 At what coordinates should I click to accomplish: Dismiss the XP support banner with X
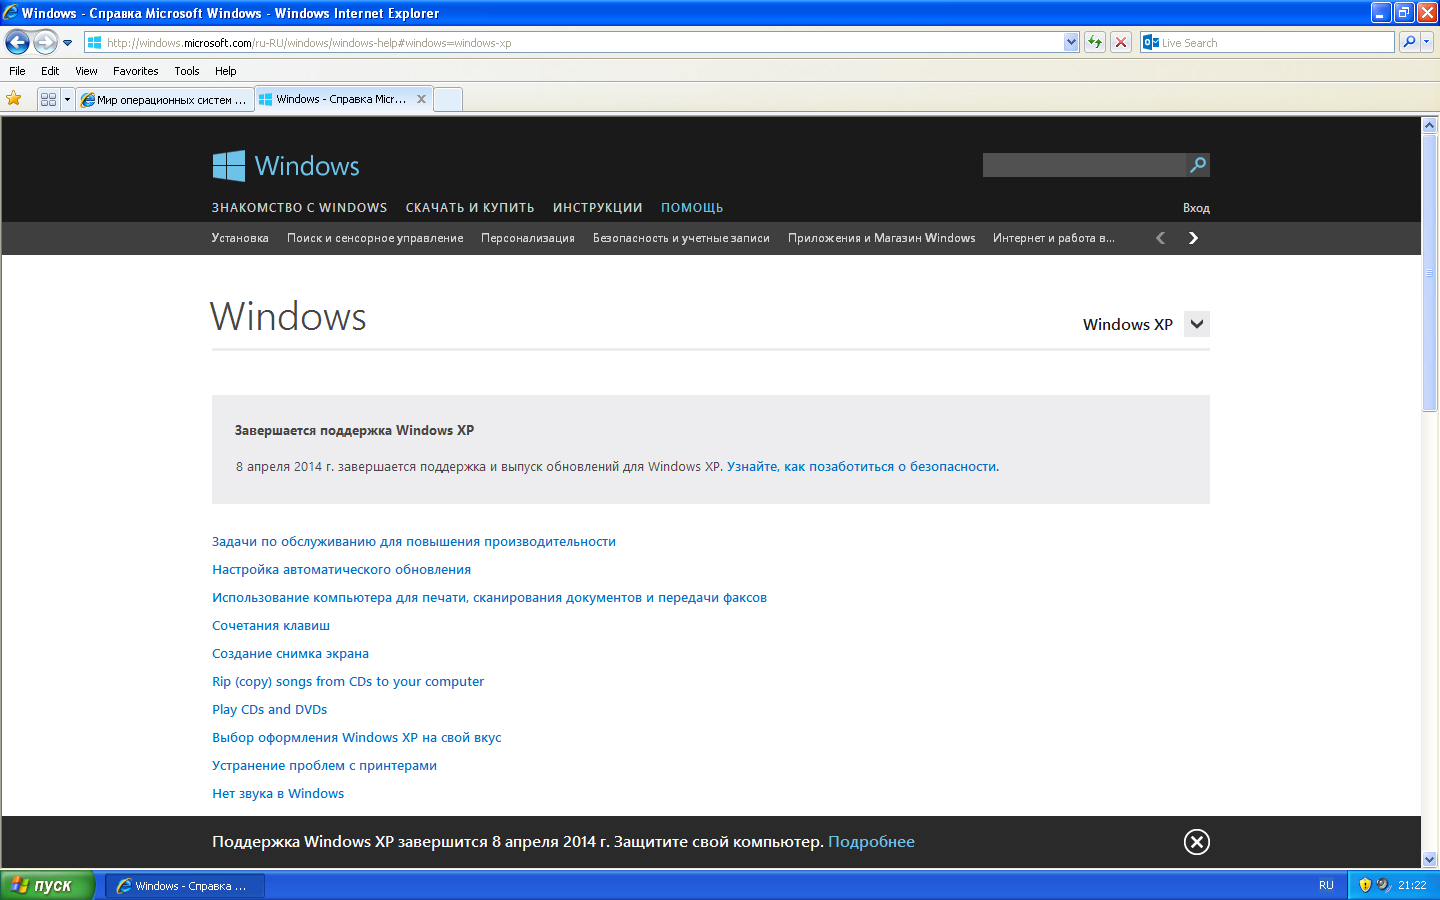click(x=1196, y=842)
